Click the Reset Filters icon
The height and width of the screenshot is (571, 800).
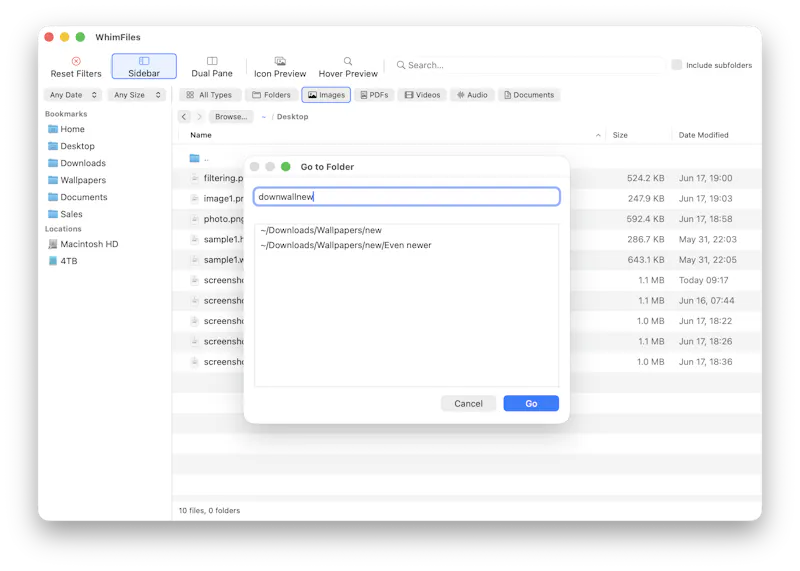[x=76, y=61]
